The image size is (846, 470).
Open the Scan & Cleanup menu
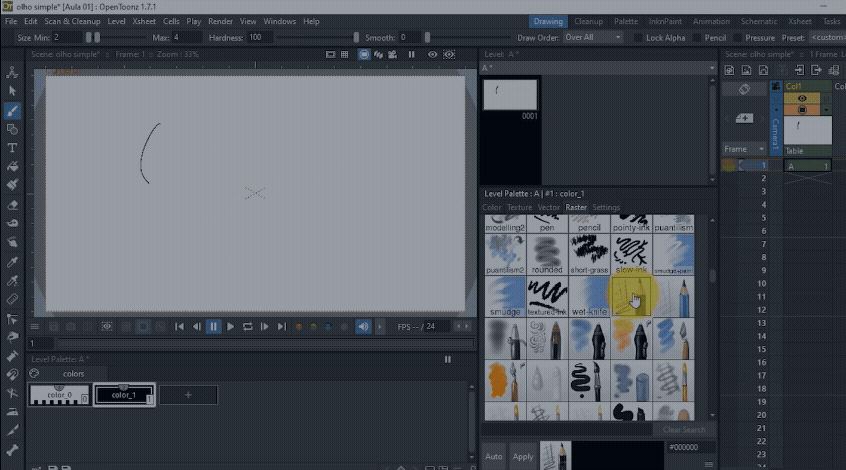tap(72, 22)
